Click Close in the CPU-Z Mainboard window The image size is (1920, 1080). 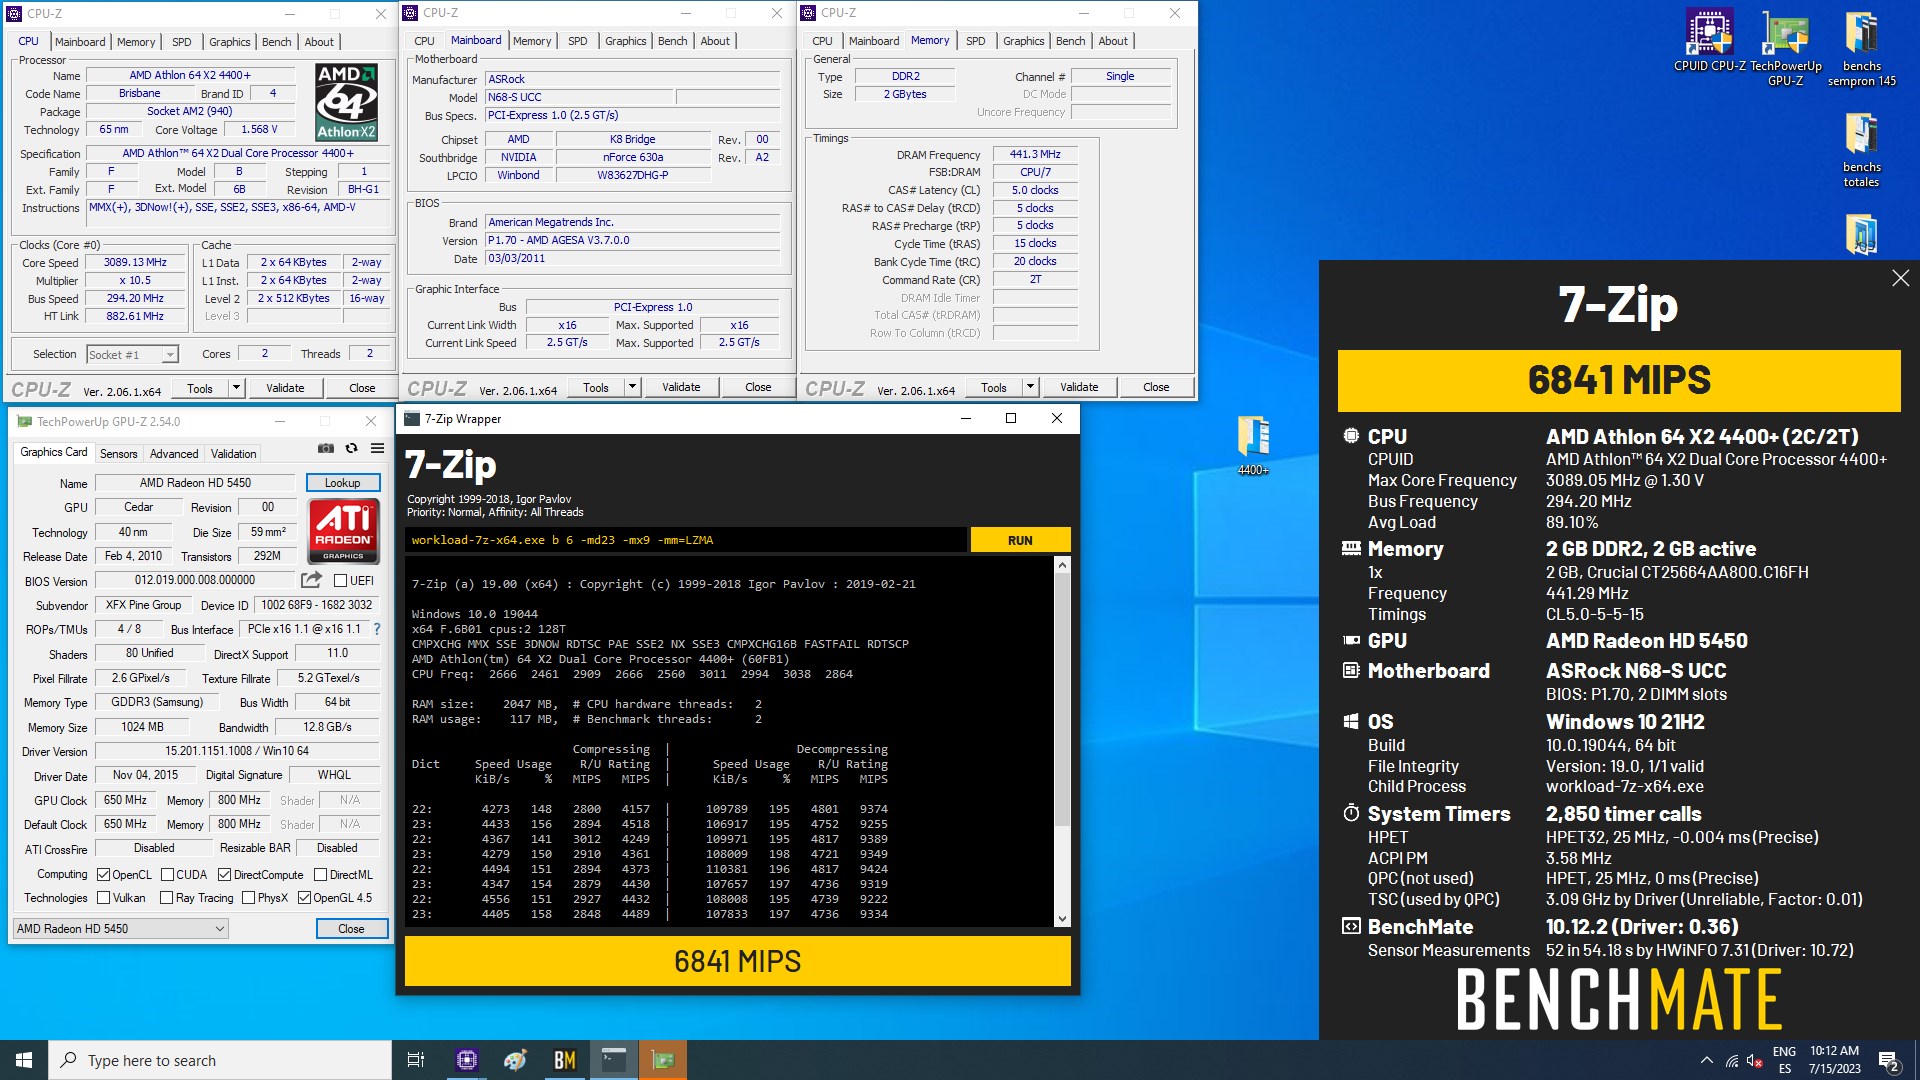758,387
